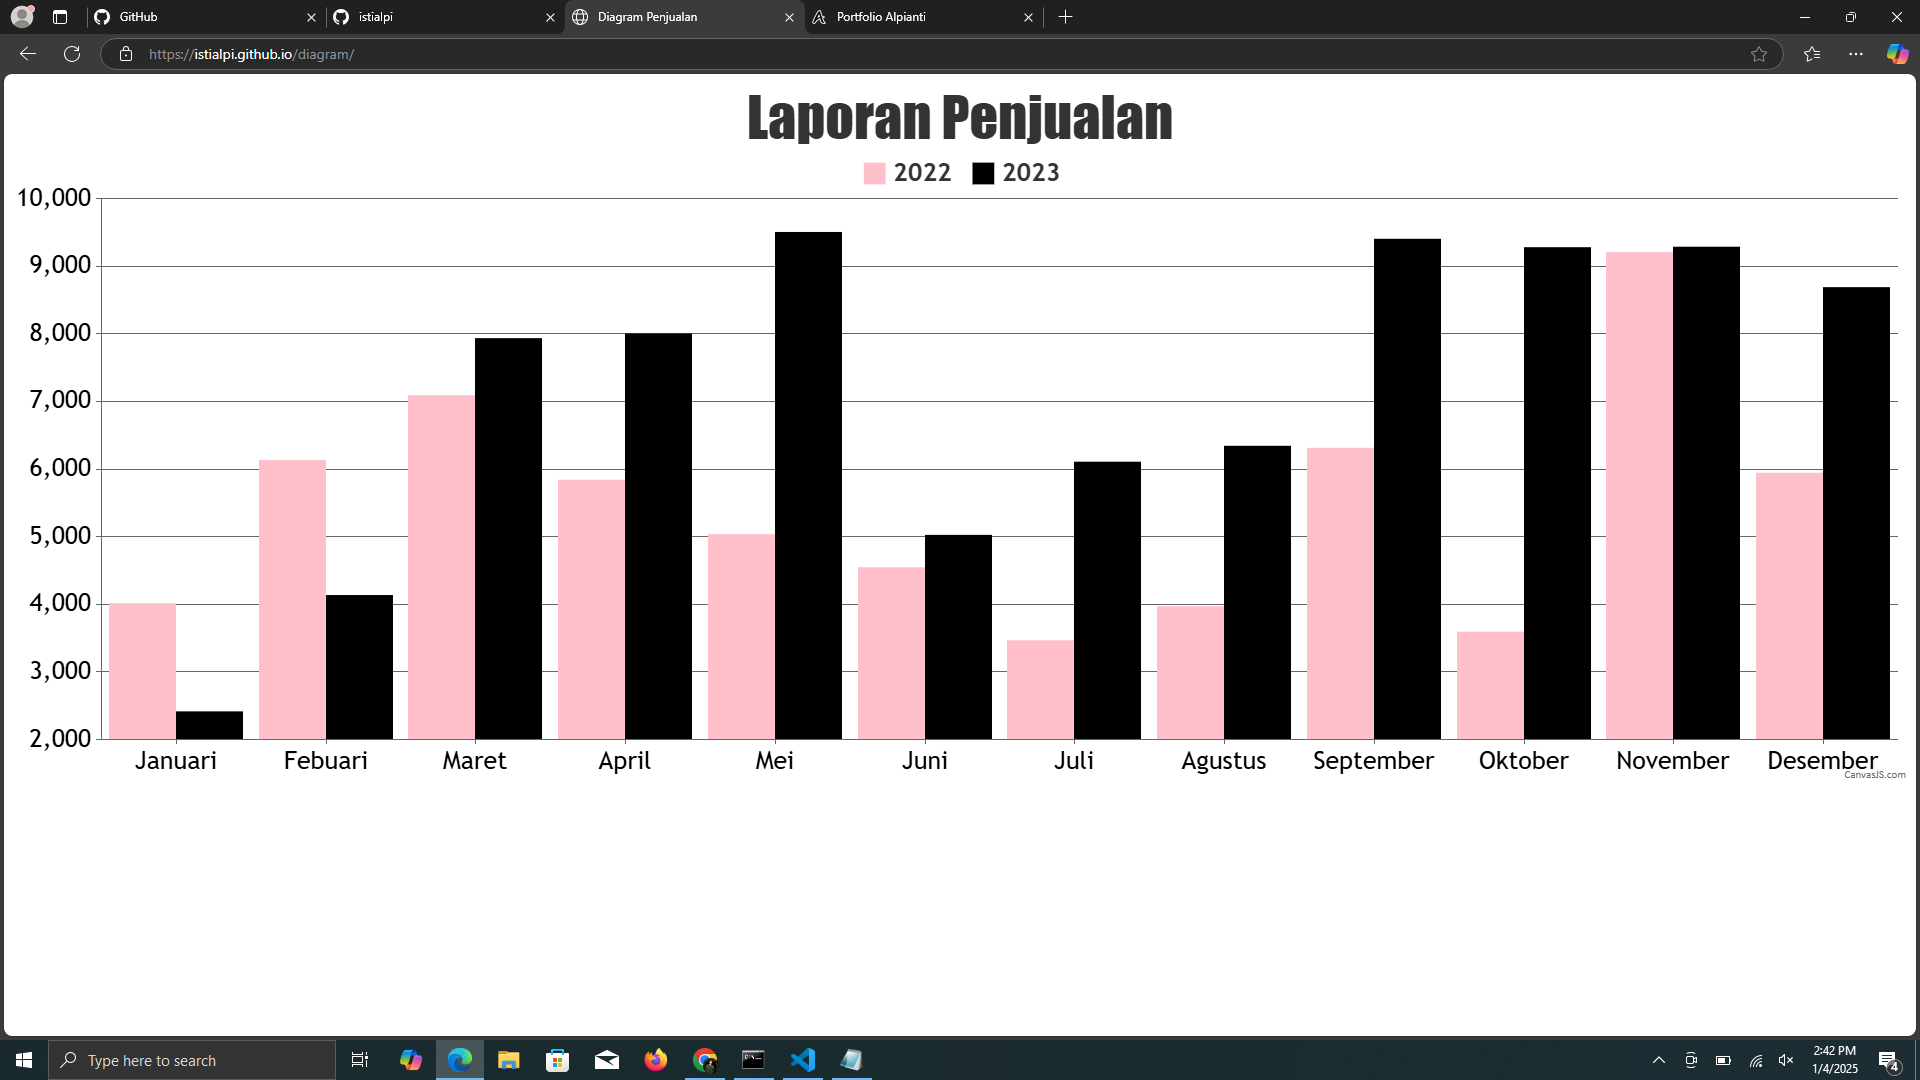Add page to favorites star icon
This screenshot has width=1920, height=1080.
1759,54
